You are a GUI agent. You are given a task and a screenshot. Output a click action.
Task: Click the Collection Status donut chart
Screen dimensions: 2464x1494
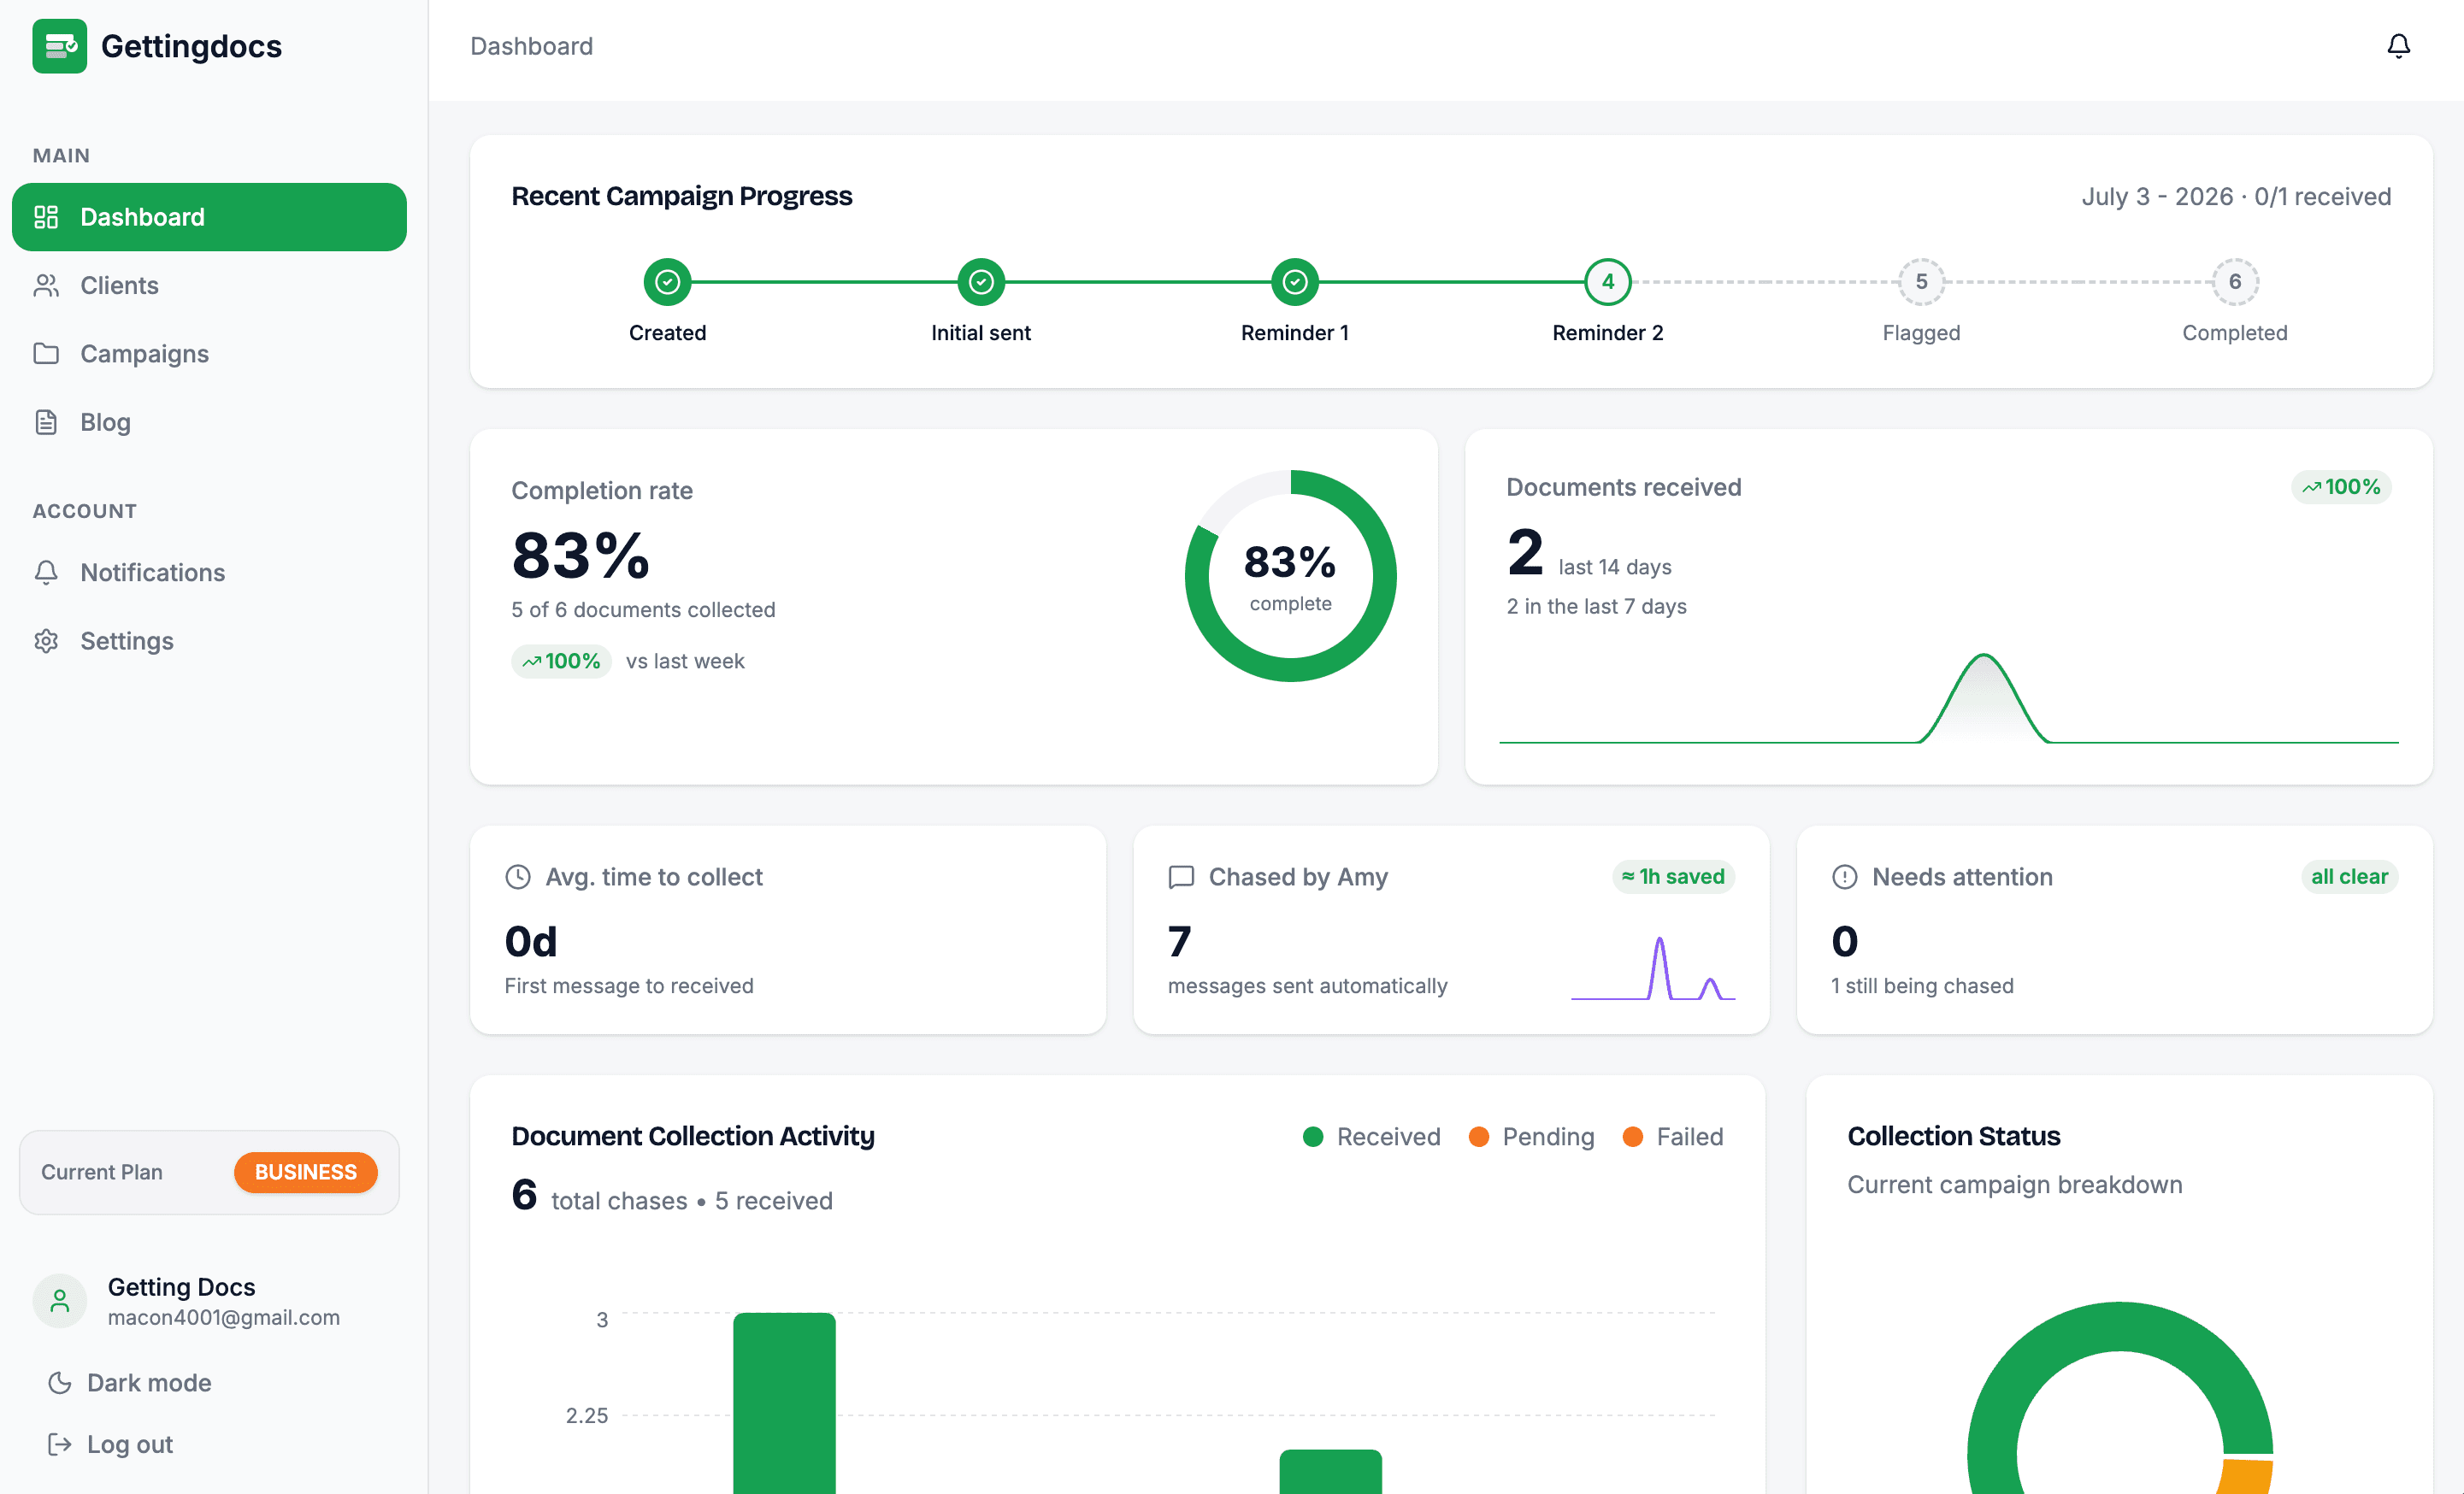(x=2119, y=1400)
